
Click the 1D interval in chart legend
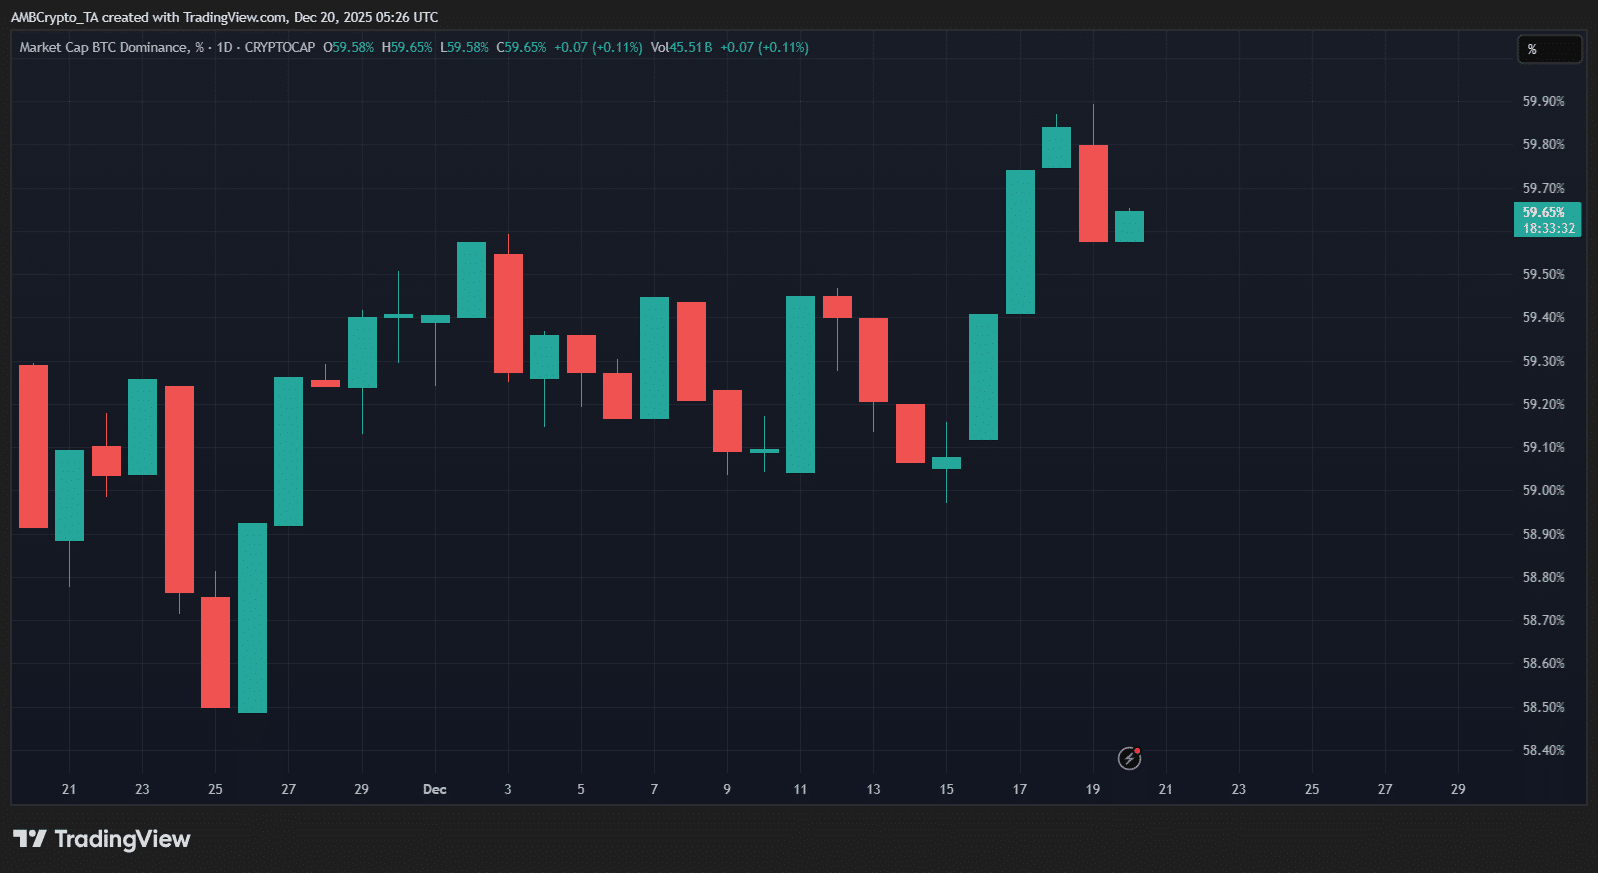(224, 47)
